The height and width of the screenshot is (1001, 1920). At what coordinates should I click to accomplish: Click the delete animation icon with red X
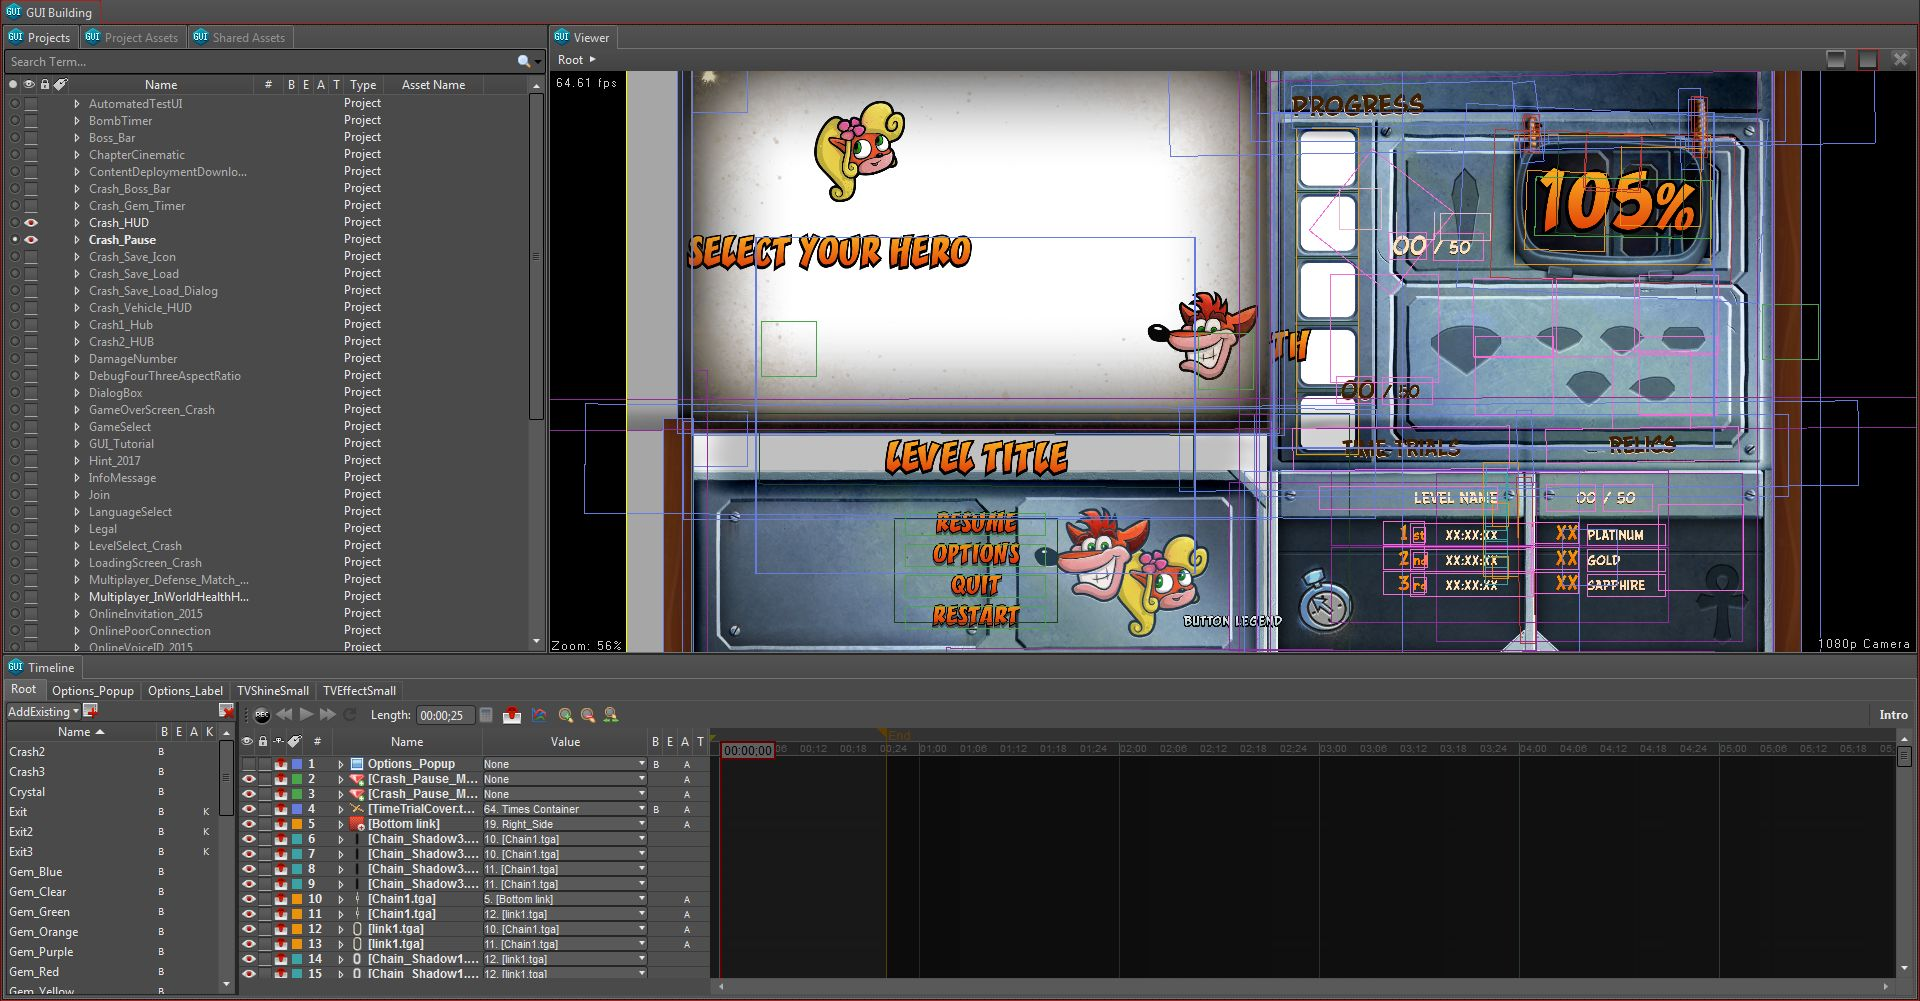coord(226,711)
